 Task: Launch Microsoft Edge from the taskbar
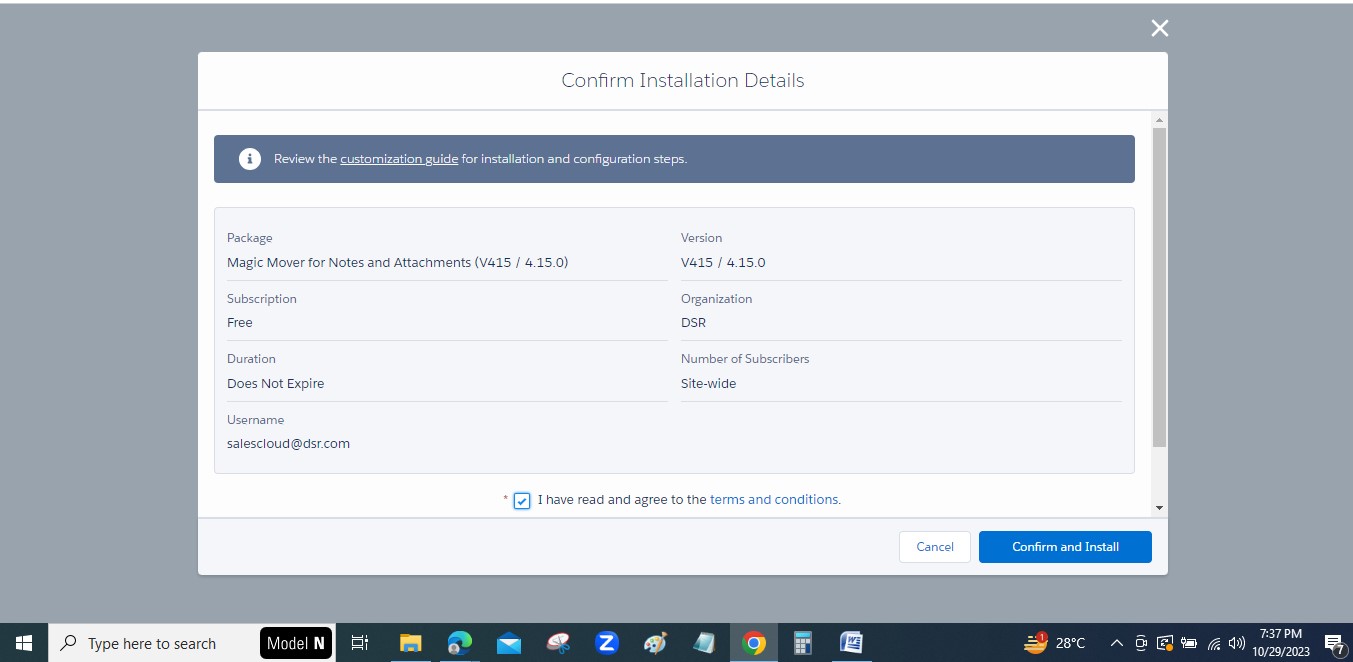[x=459, y=643]
